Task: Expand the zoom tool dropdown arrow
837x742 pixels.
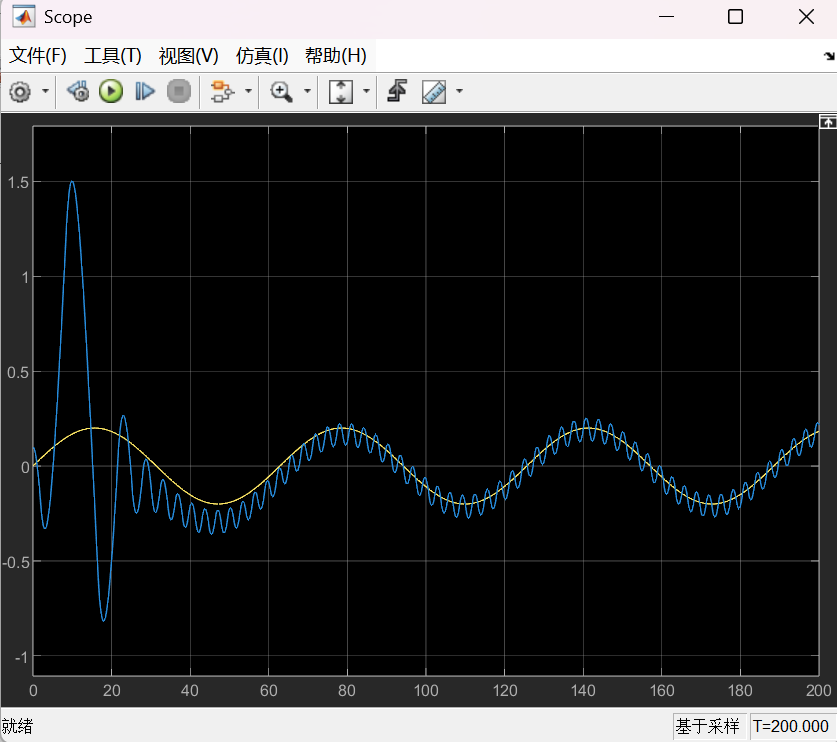Action: [x=307, y=92]
